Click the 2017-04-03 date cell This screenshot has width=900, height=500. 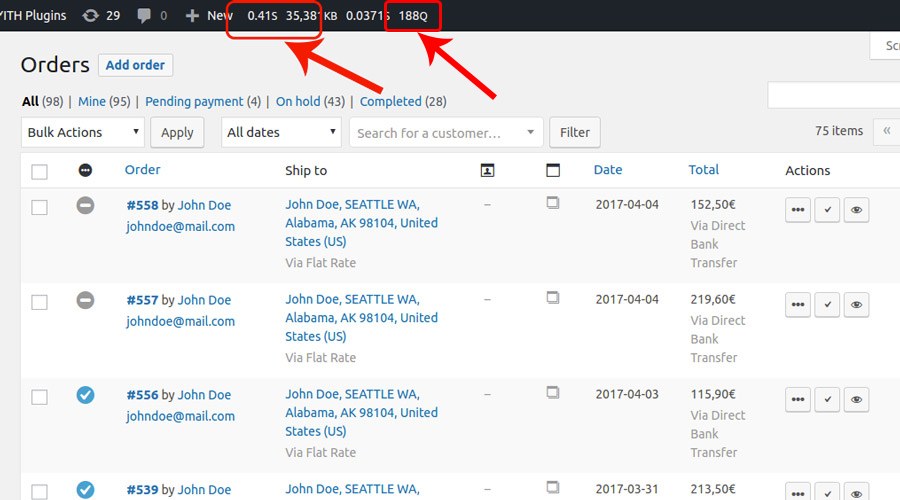click(x=627, y=394)
